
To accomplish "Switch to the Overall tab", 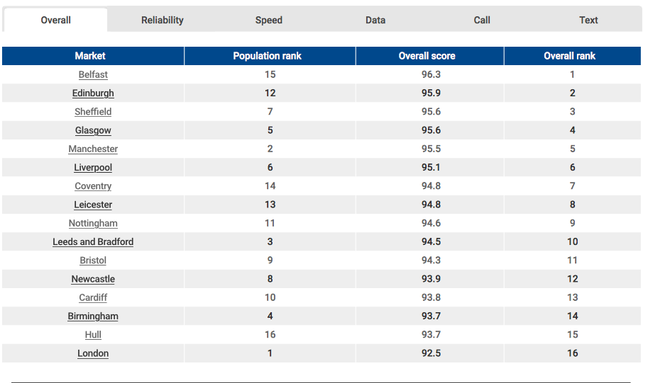I will (x=55, y=20).
